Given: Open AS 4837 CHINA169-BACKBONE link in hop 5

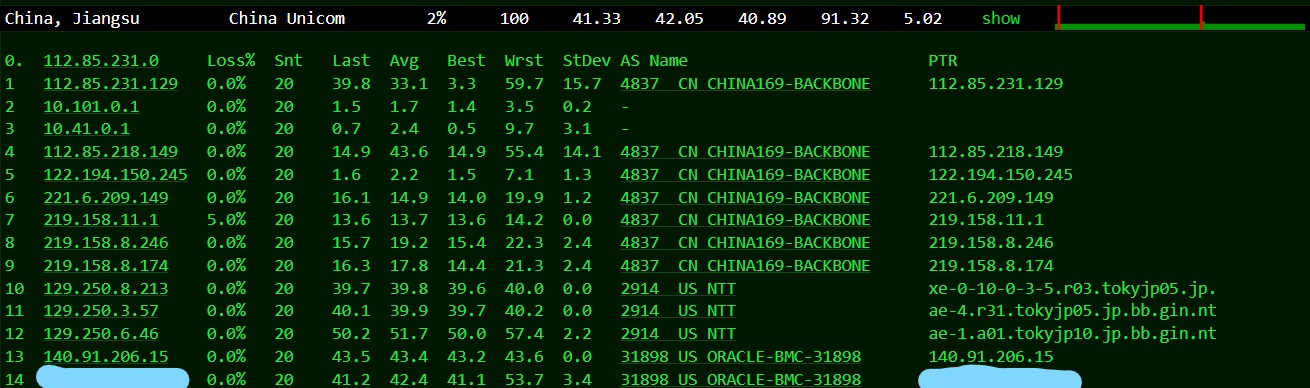Looking at the screenshot, I should 745,174.
